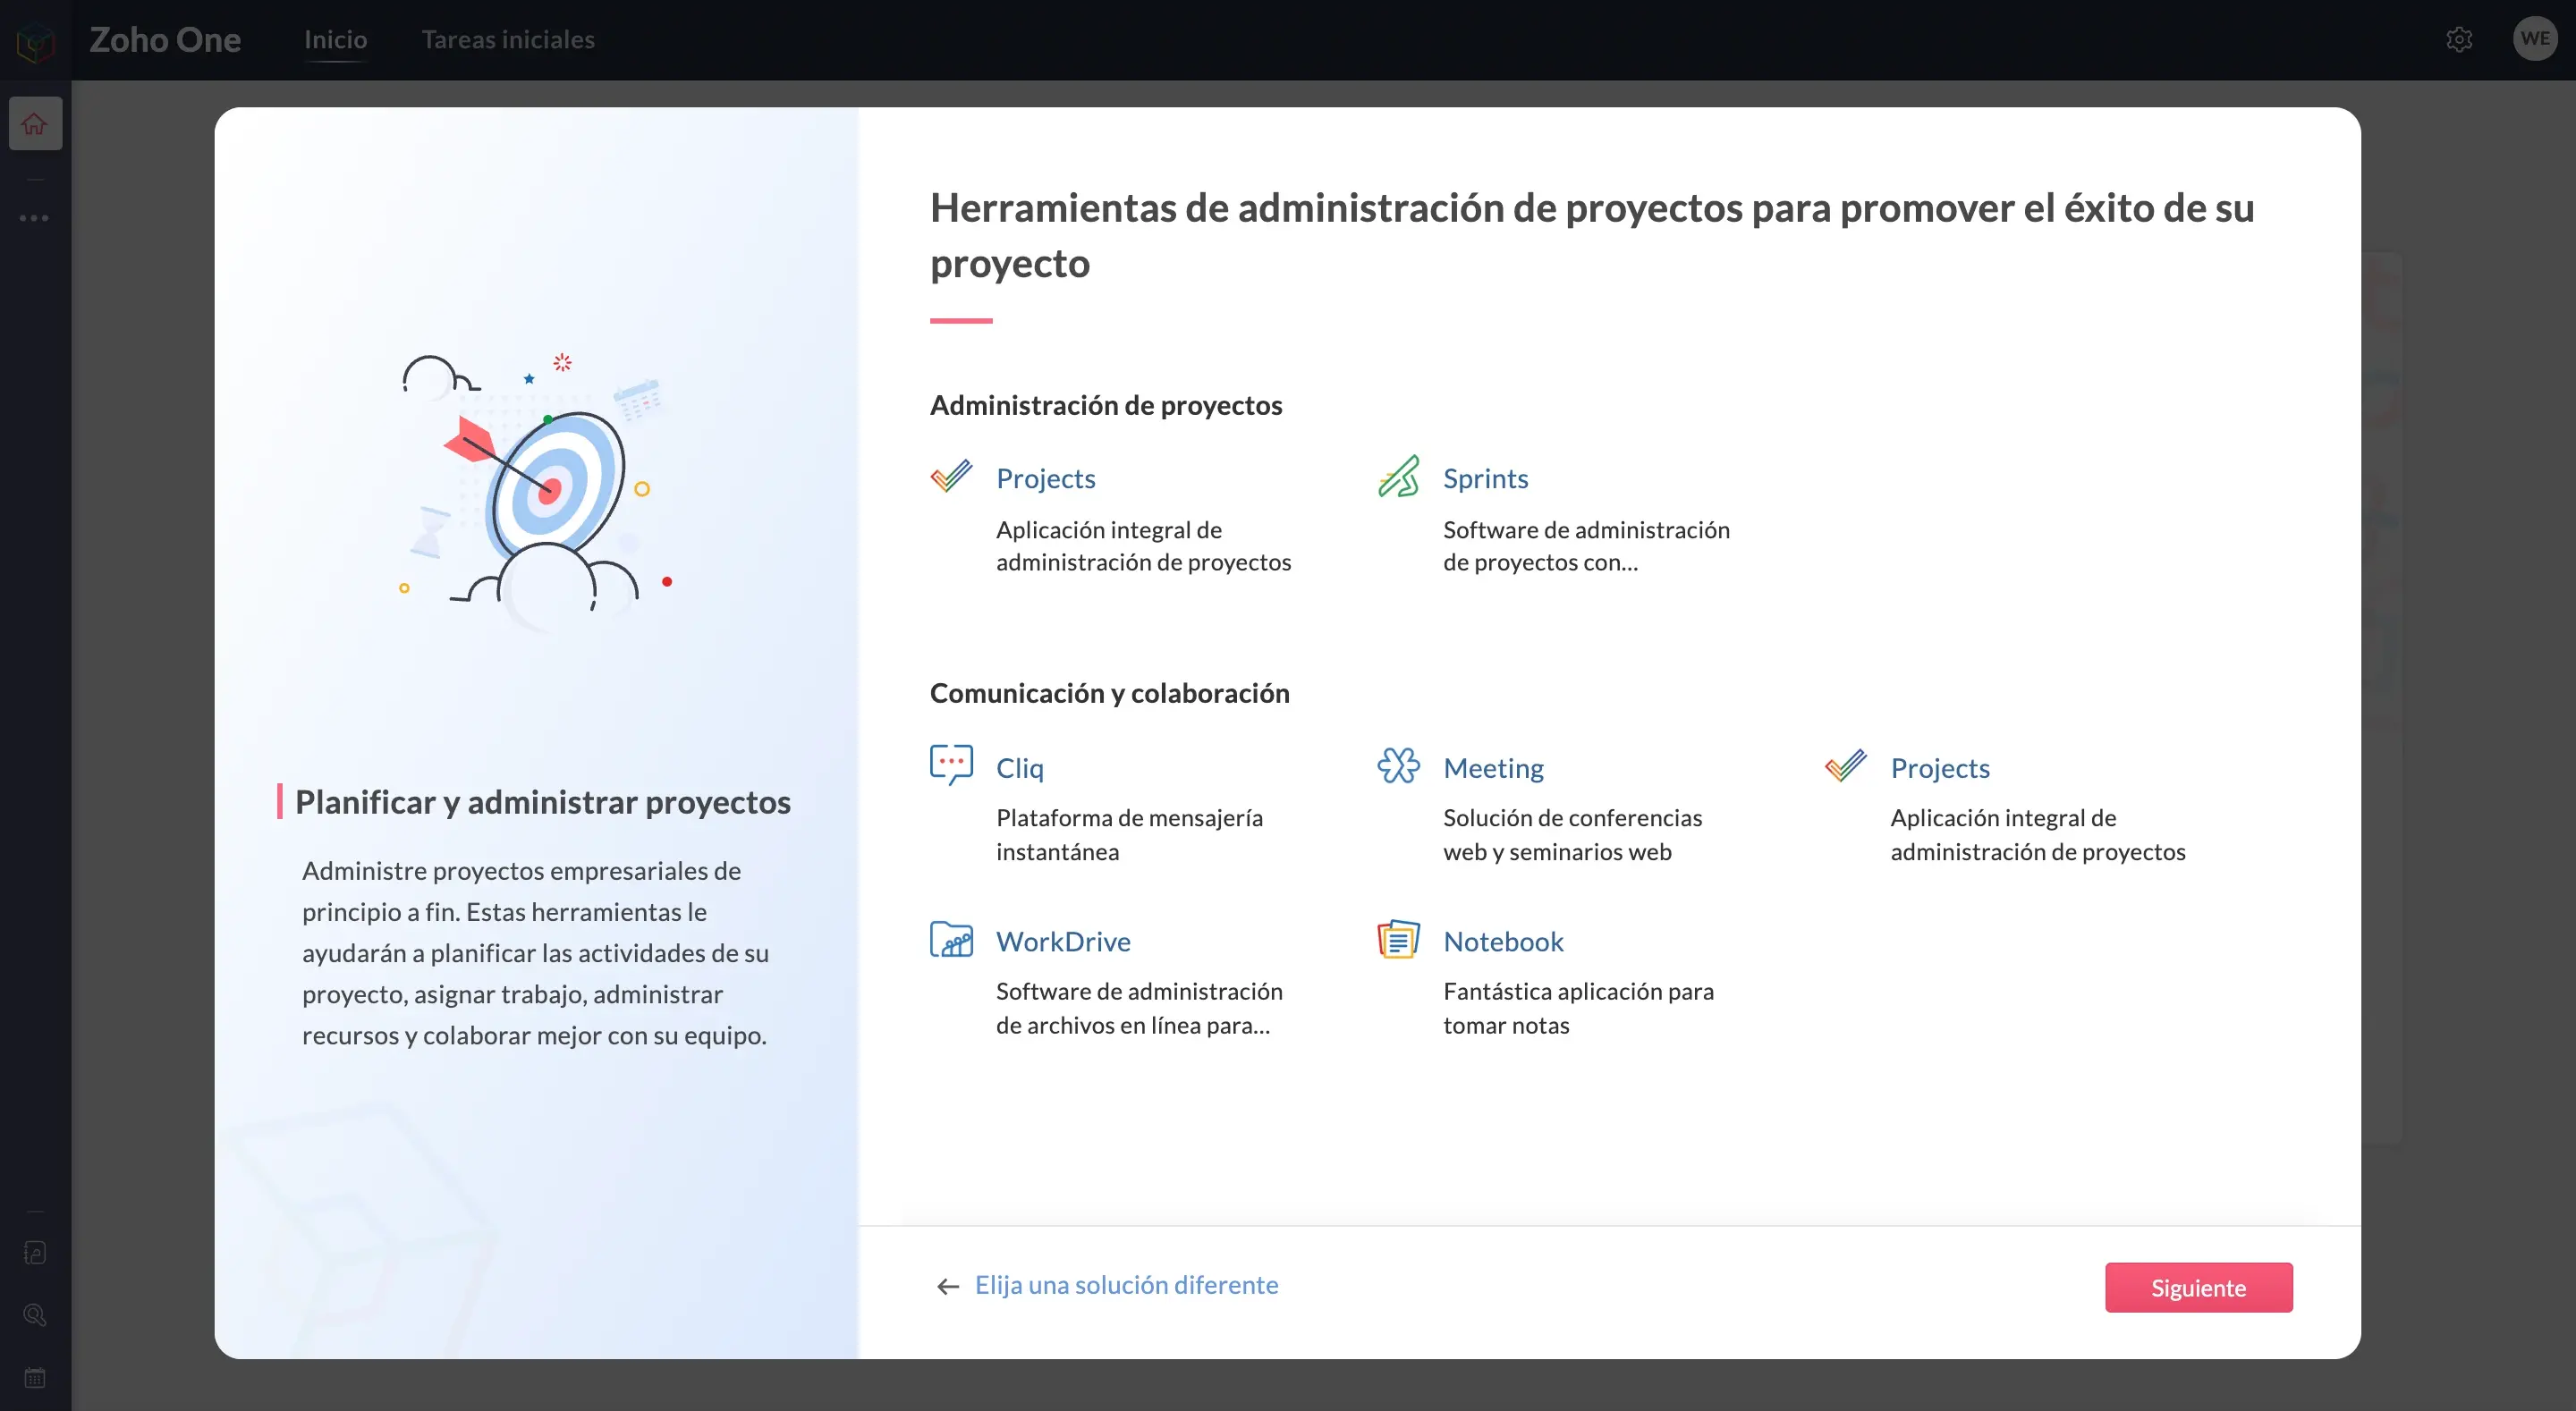Click the Notebook app icon
Viewport: 2576px width, 1411px height.
click(x=1398, y=940)
